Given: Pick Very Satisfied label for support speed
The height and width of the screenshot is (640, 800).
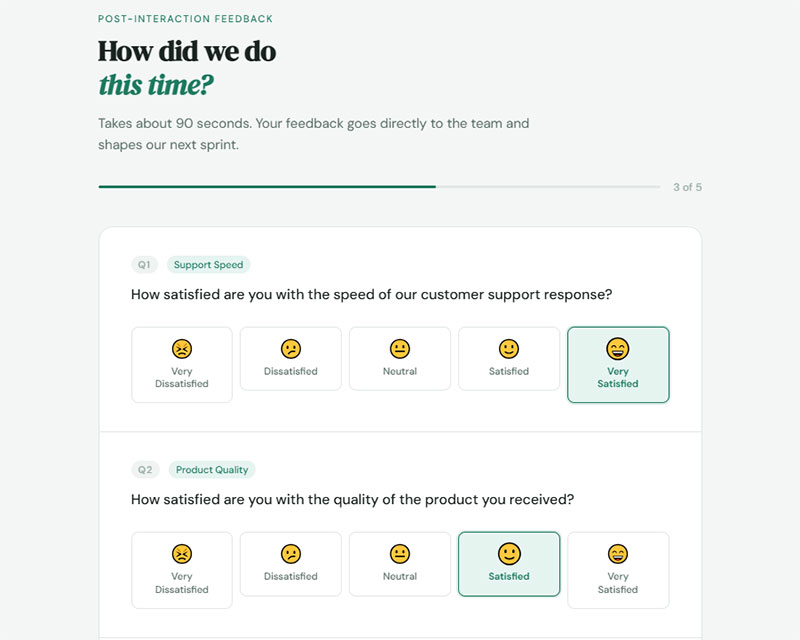Looking at the screenshot, I should [x=618, y=377].
